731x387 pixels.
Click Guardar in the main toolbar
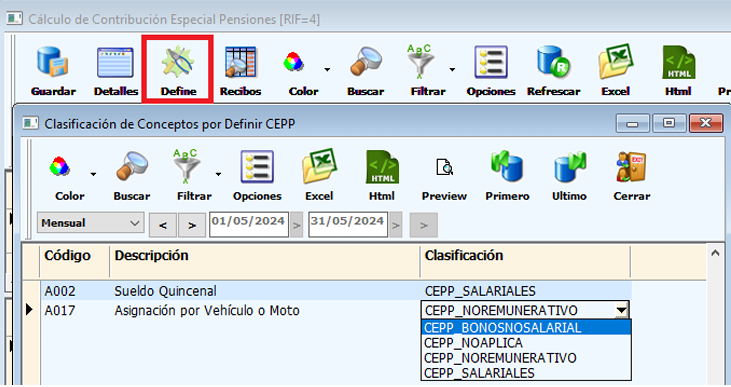click(x=53, y=71)
